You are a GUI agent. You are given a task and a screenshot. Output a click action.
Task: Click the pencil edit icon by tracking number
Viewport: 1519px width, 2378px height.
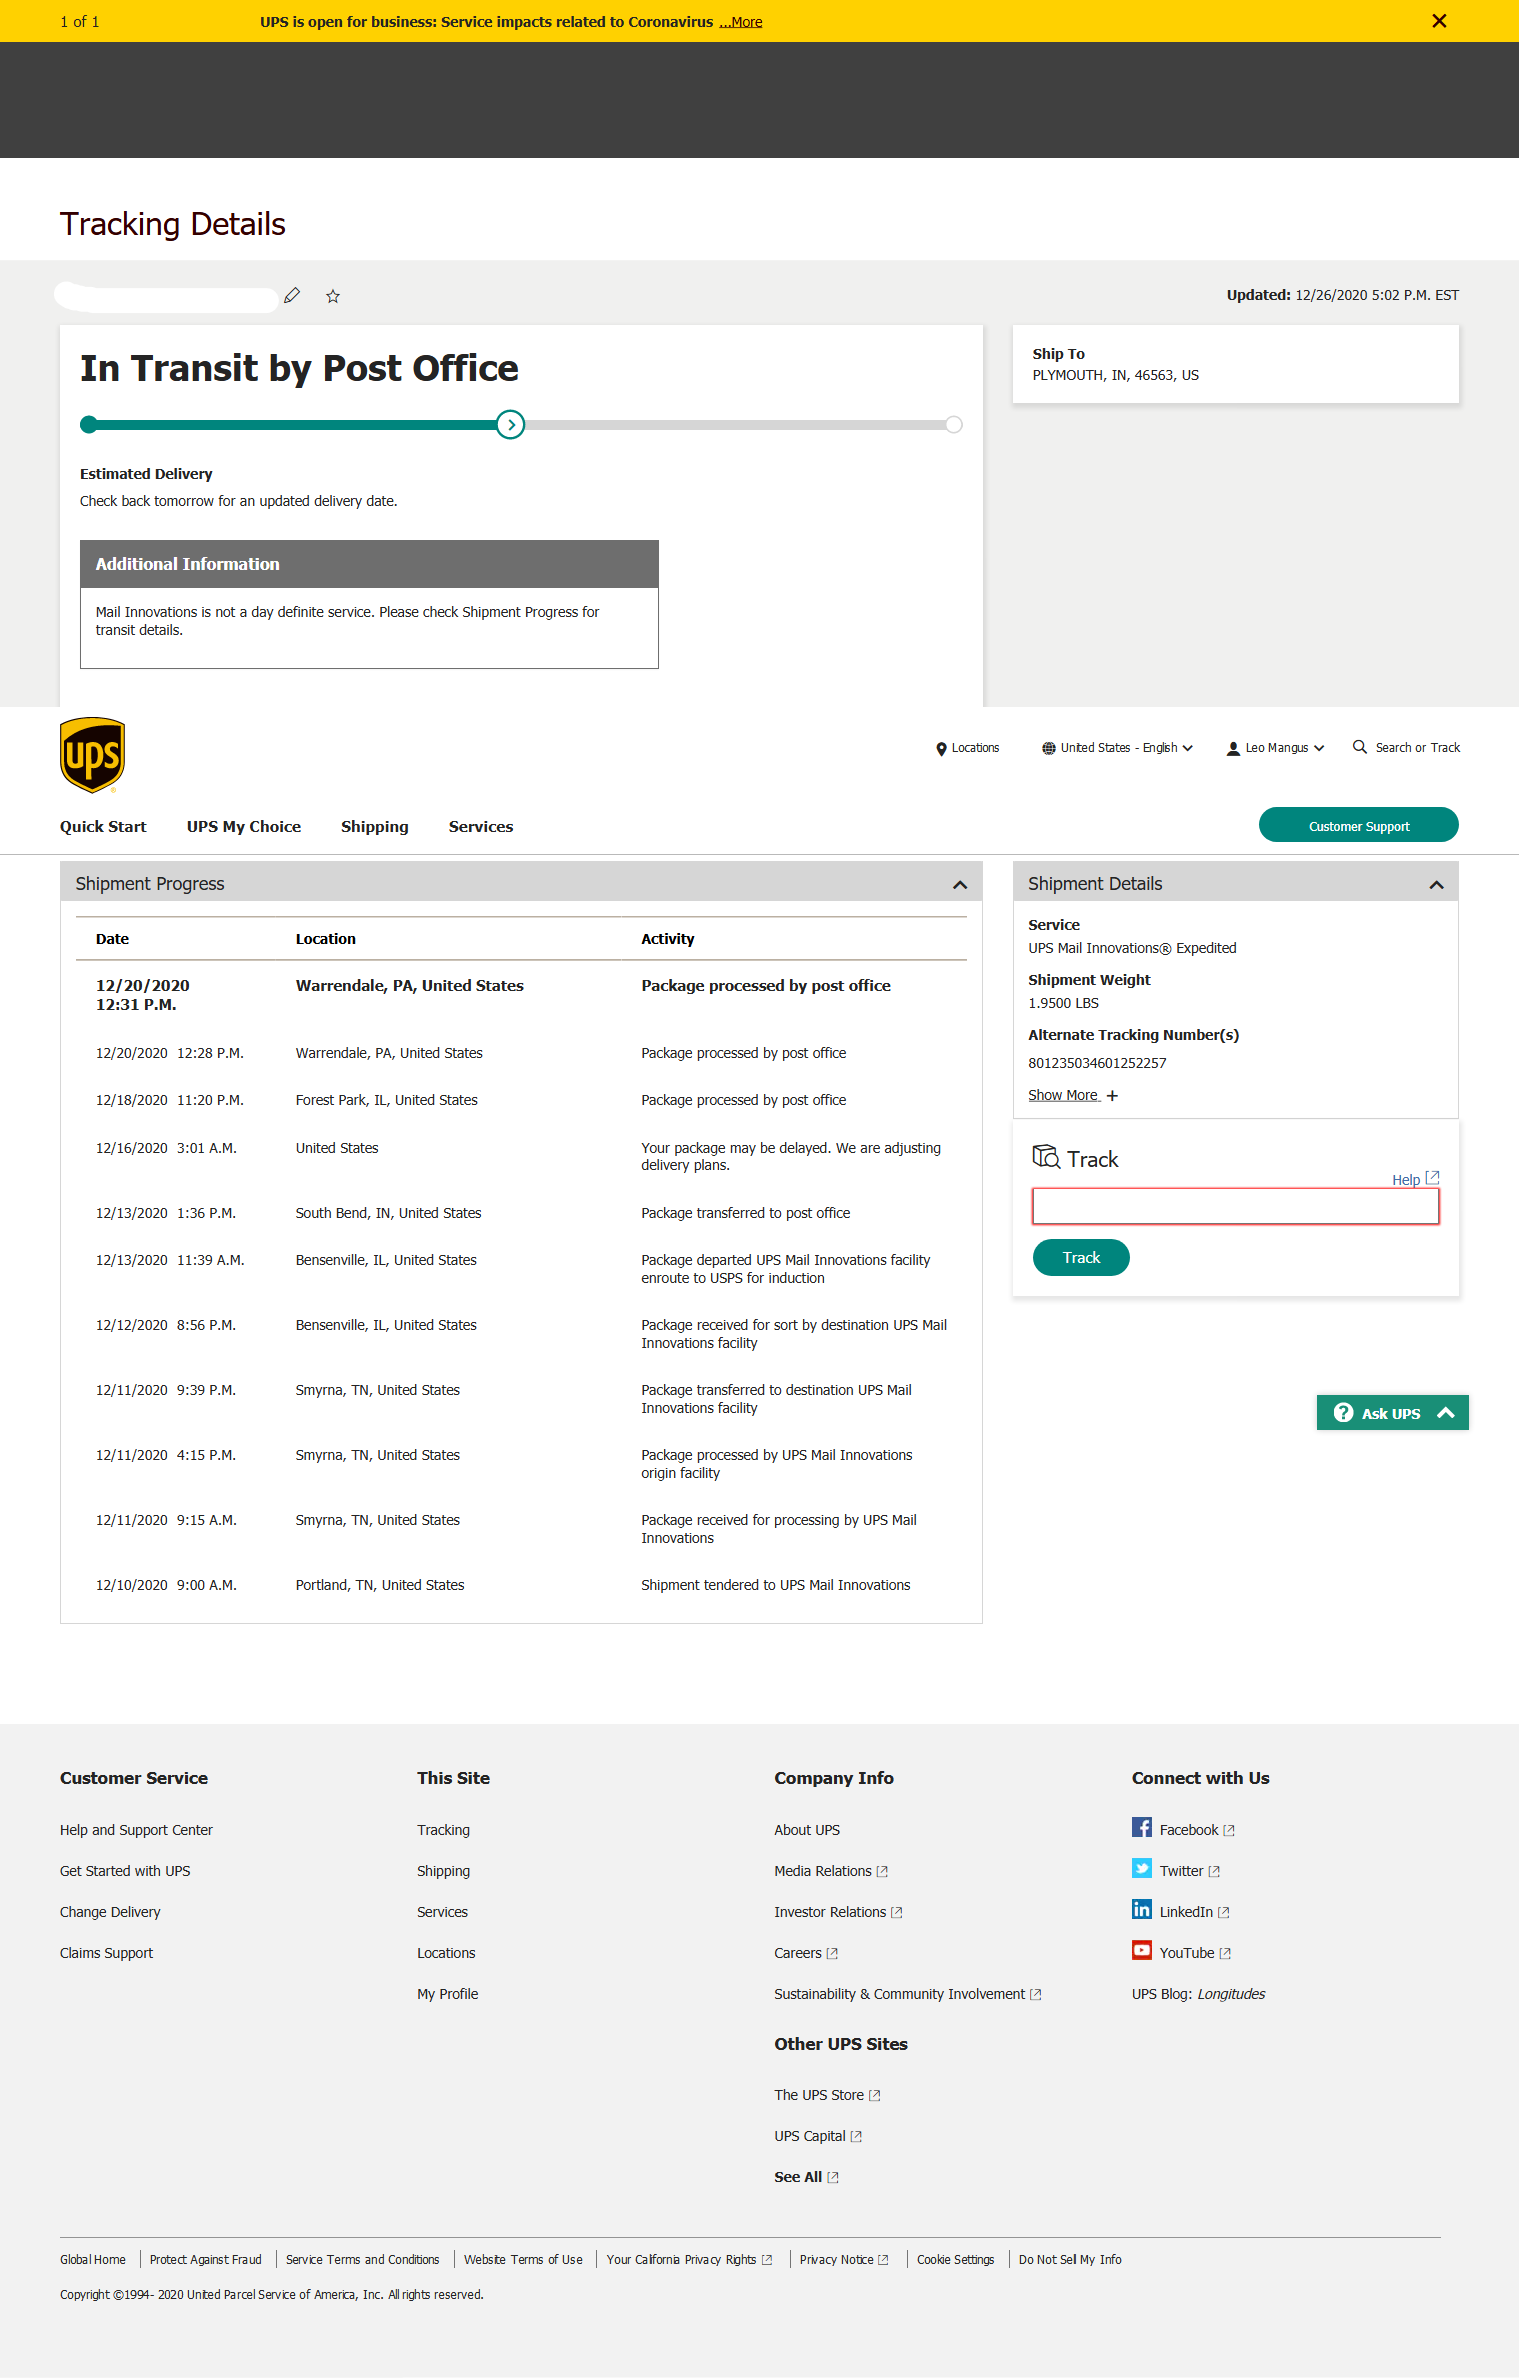tap(292, 296)
